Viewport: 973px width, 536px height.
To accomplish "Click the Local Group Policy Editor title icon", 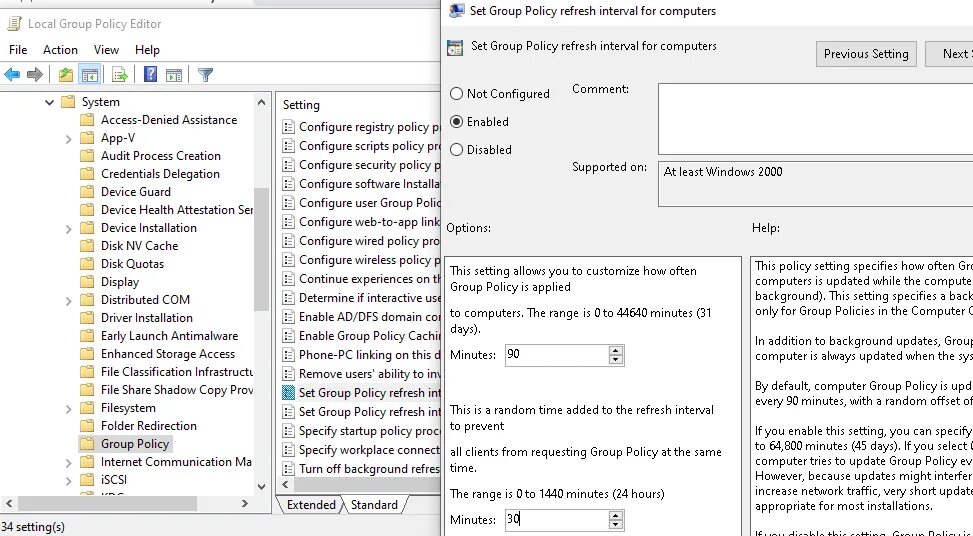I will [x=14, y=24].
